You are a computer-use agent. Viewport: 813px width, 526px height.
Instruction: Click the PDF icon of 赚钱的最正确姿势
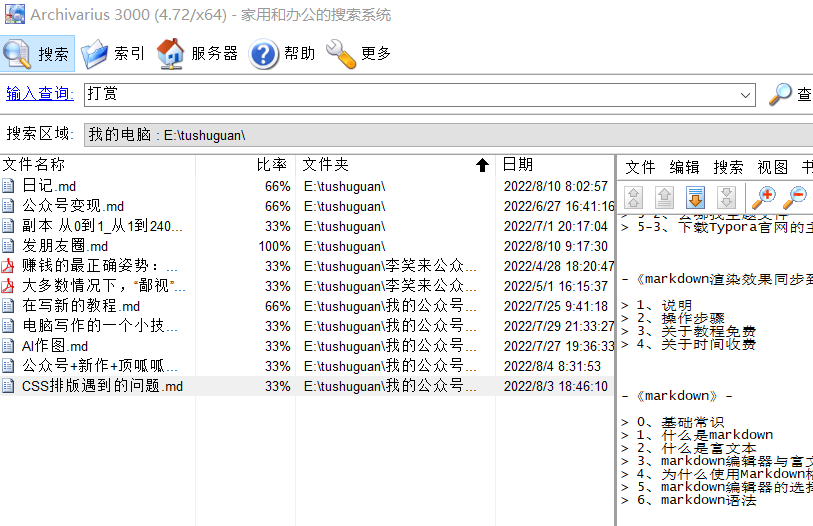[8, 266]
